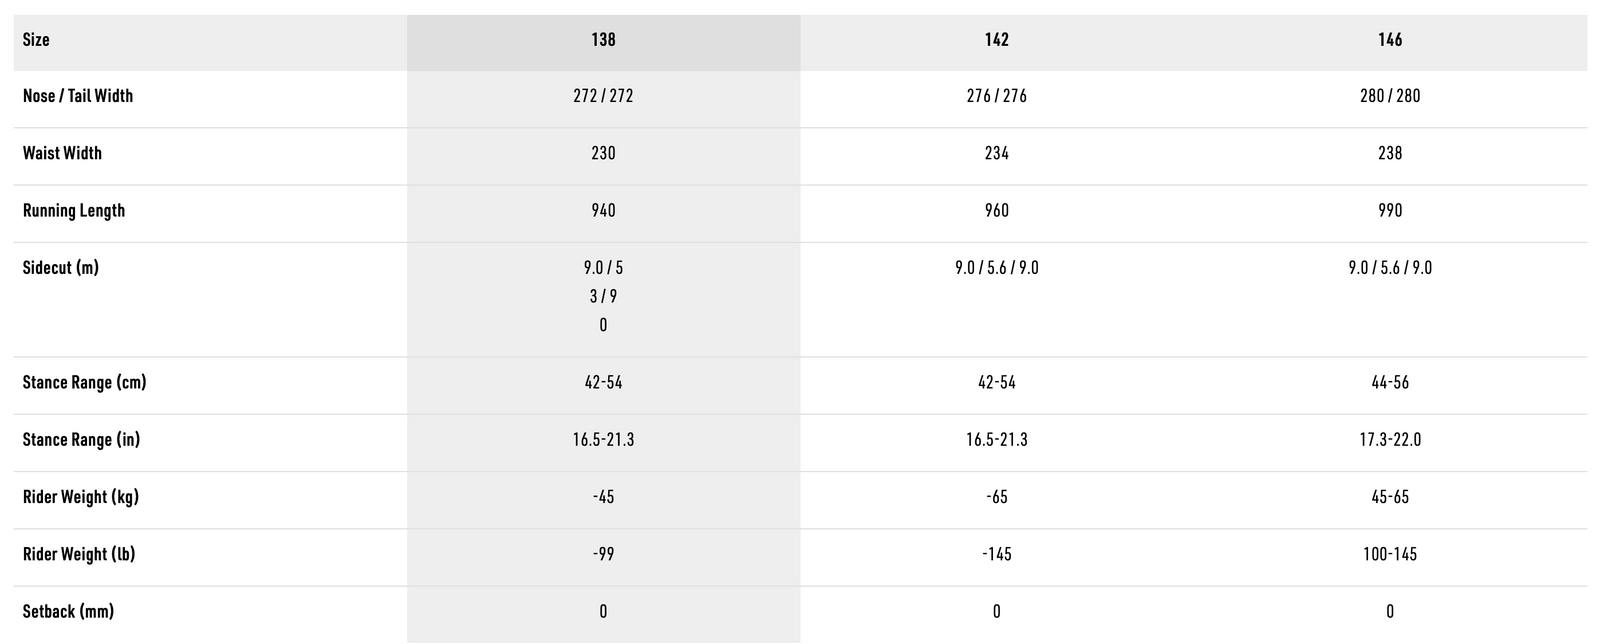Click the Setback (mm) row label
Image resolution: width=1600 pixels, height=644 pixels.
pyautogui.click(x=68, y=611)
